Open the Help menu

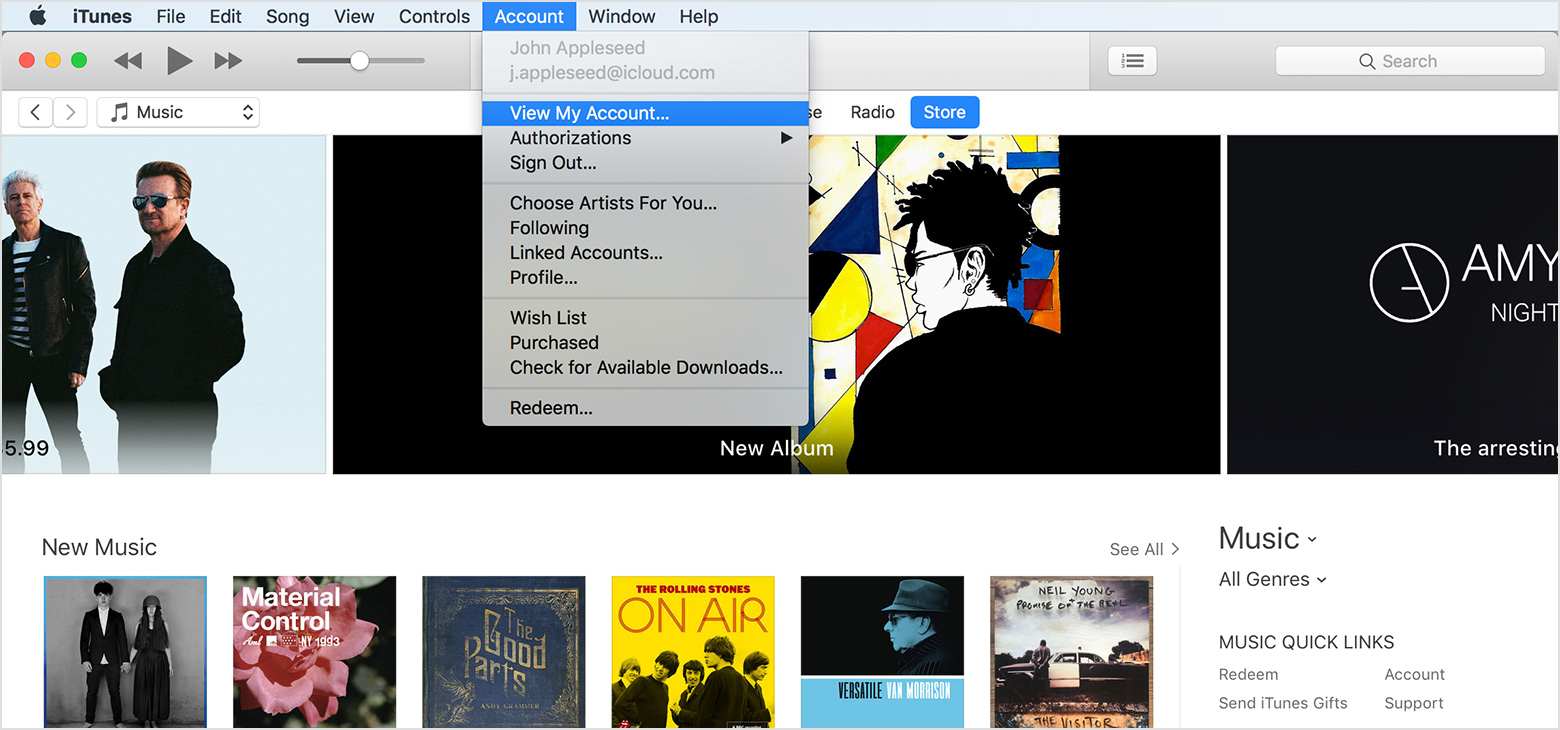[699, 16]
